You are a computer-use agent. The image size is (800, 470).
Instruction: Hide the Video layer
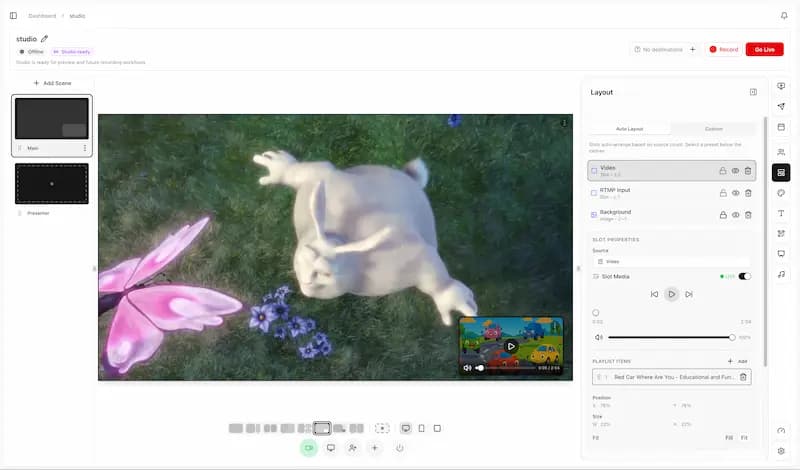(x=735, y=171)
